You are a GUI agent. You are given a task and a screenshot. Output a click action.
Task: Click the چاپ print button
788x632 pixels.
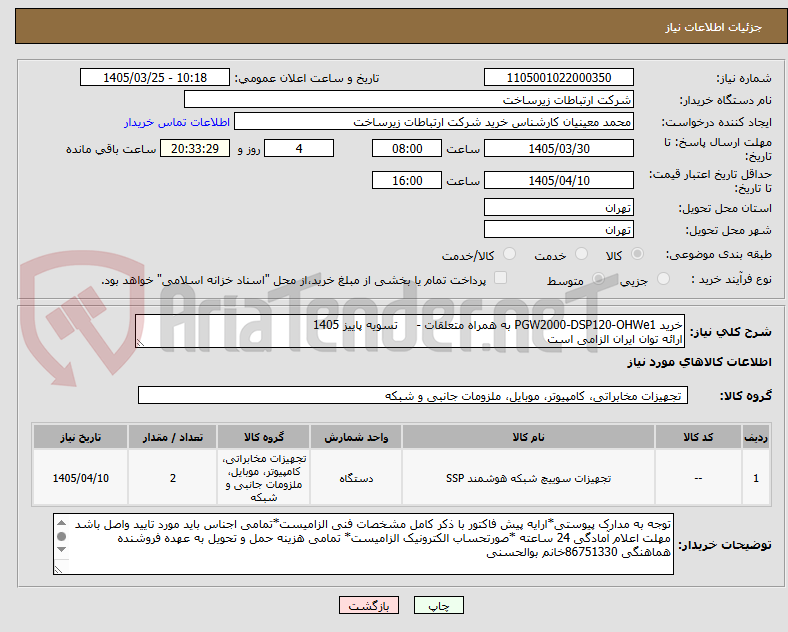tap(439, 605)
